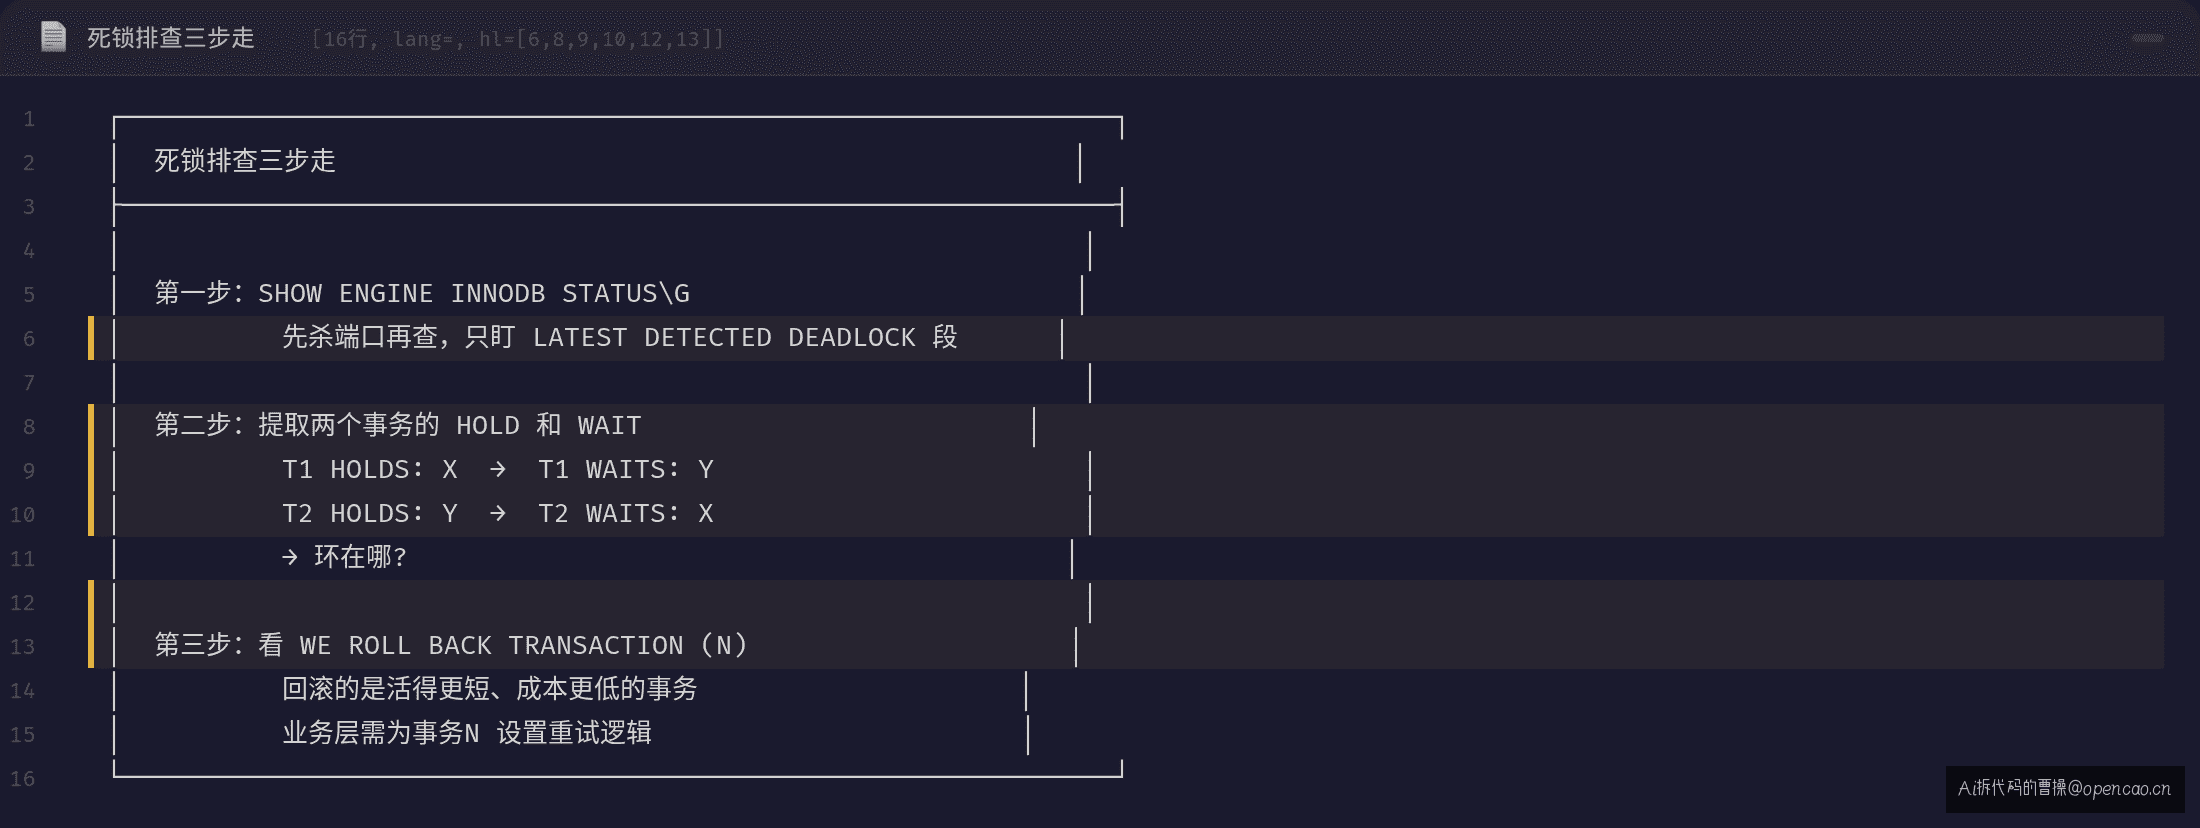Click the 环在哪? line
The width and height of the screenshot is (2200, 828).
click(345, 557)
